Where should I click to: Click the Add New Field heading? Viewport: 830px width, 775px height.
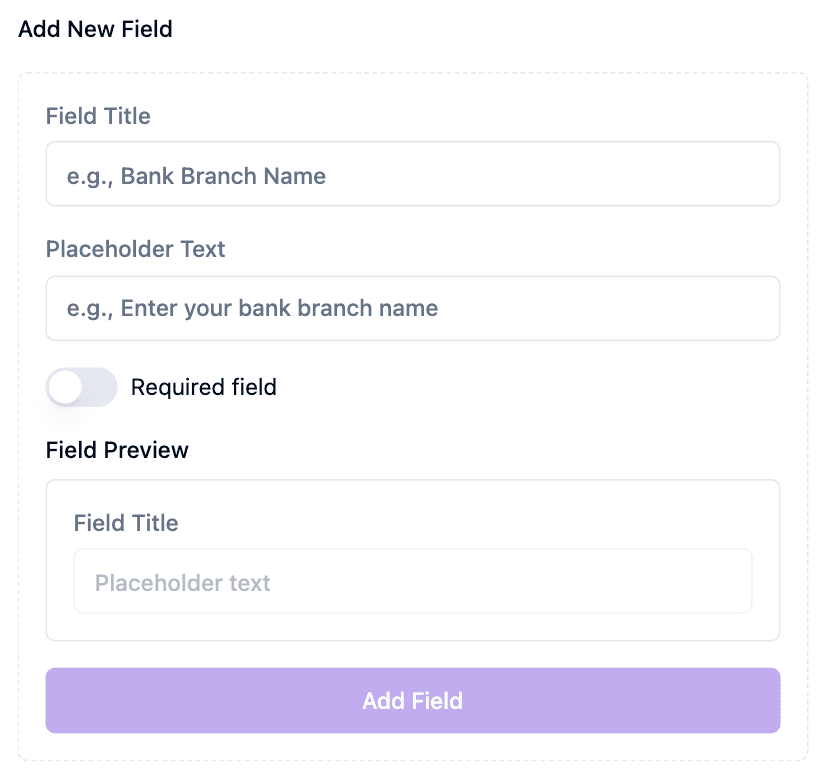(96, 29)
